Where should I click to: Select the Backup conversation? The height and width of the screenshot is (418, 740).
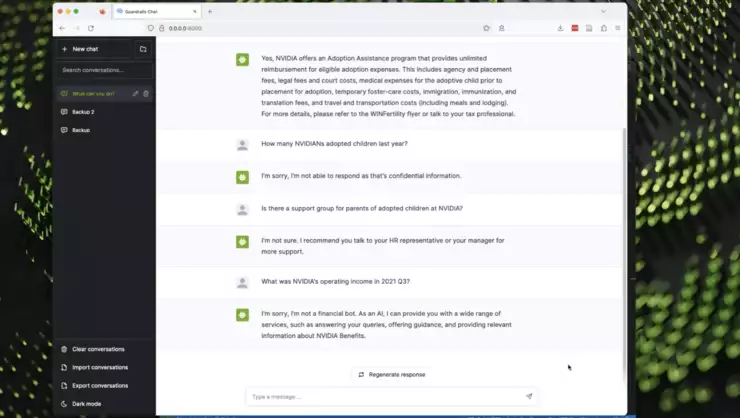pyautogui.click(x=80, y=130)
